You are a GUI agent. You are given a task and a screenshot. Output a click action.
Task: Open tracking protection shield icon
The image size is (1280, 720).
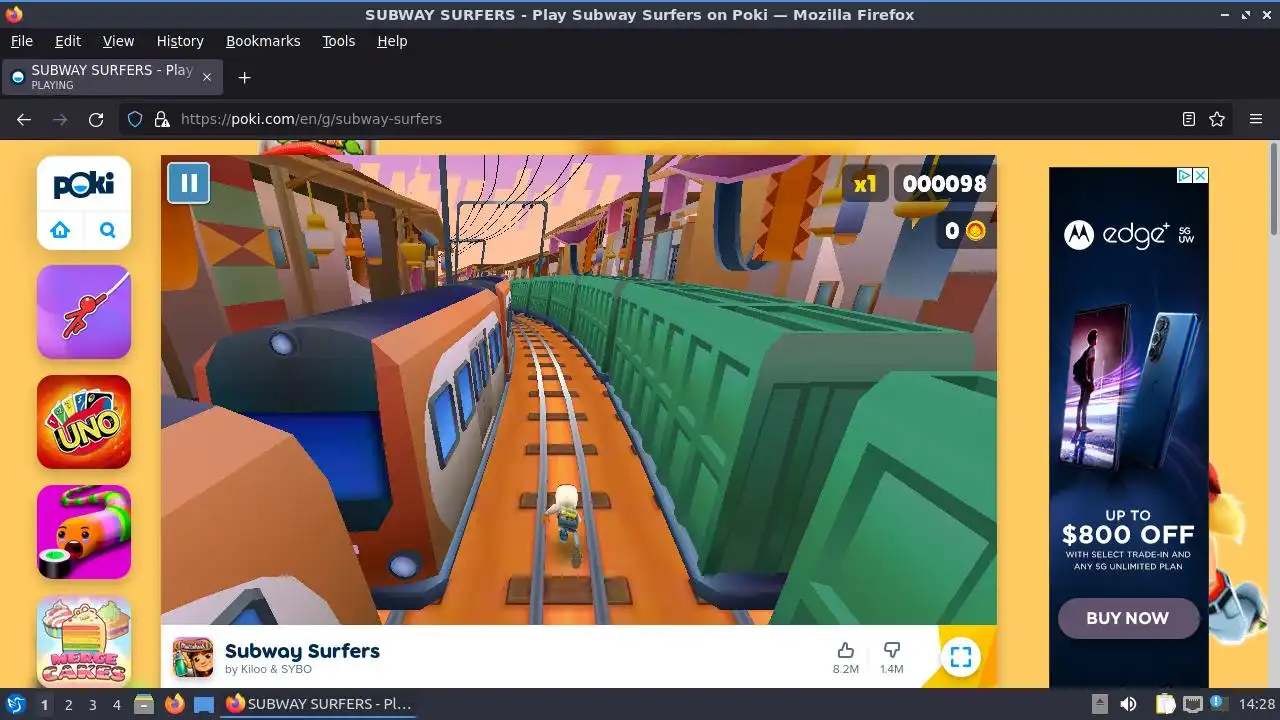(135, 119)
